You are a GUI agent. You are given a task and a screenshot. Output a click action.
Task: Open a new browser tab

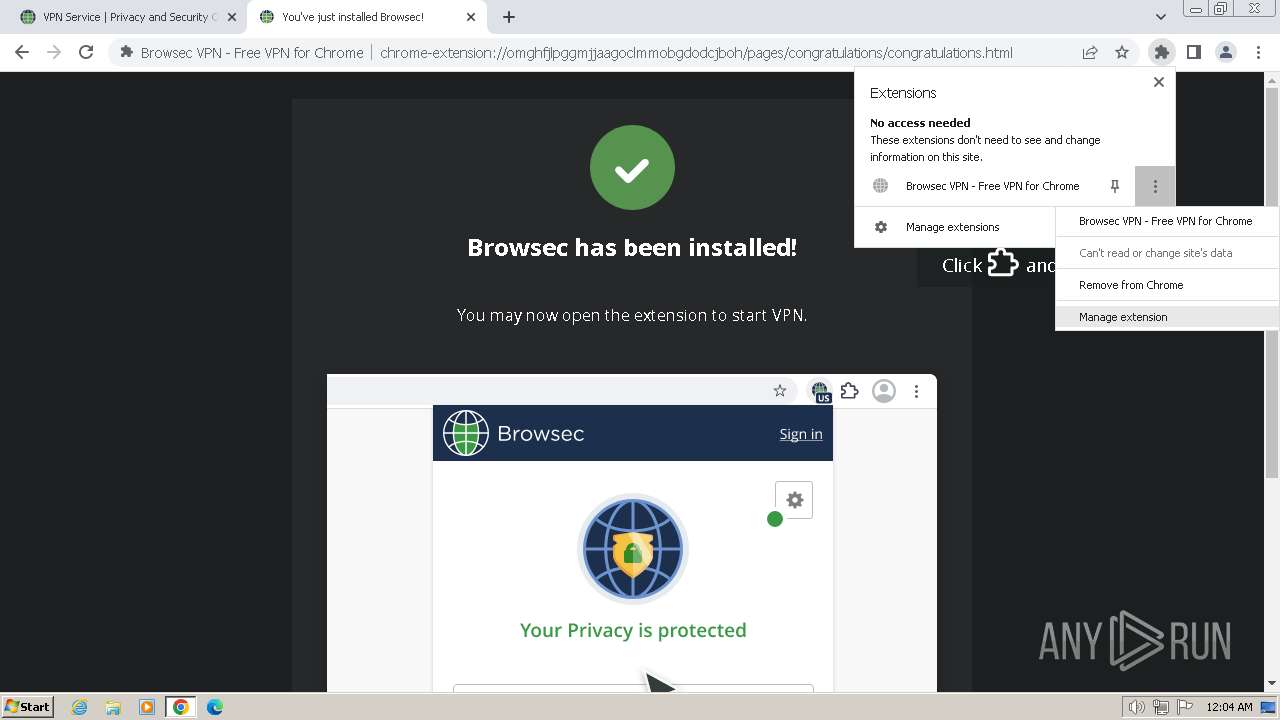pyautogui.click(x=509, y=17)
